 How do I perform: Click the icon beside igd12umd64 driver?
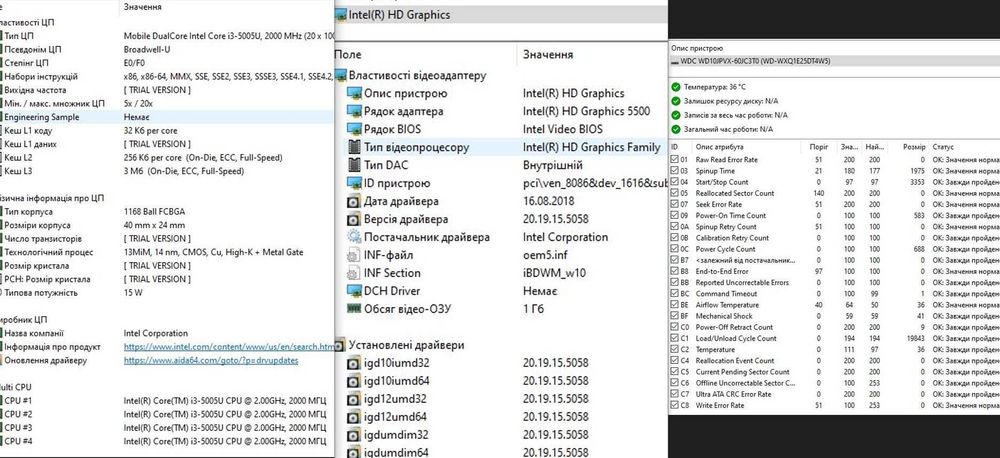point(354,417)
